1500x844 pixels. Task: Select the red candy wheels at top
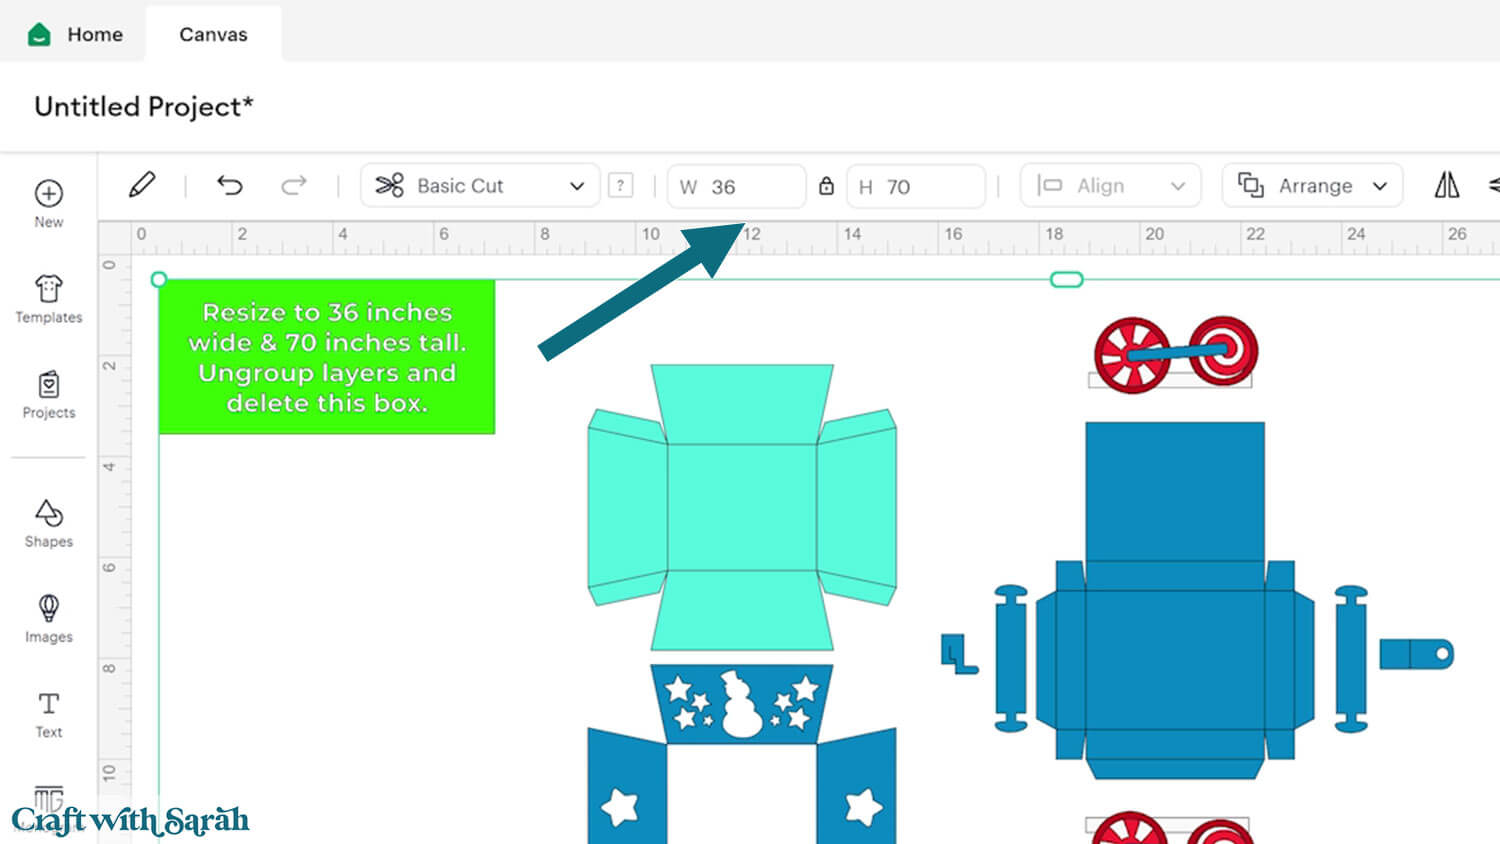tap(1176, 353)
